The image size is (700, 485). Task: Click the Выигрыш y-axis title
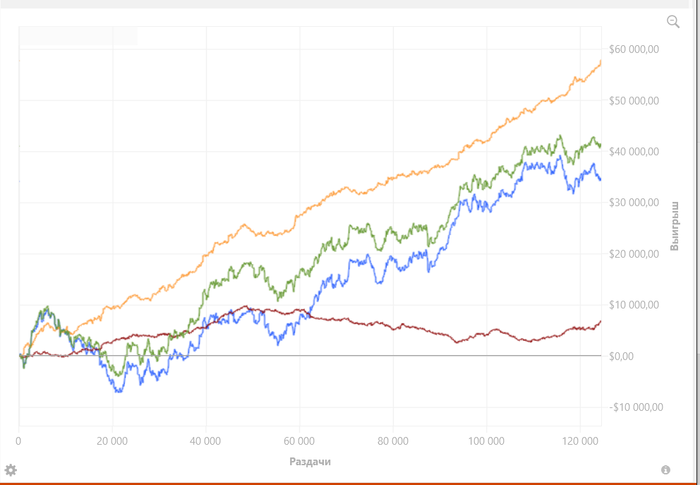point(675,226)
